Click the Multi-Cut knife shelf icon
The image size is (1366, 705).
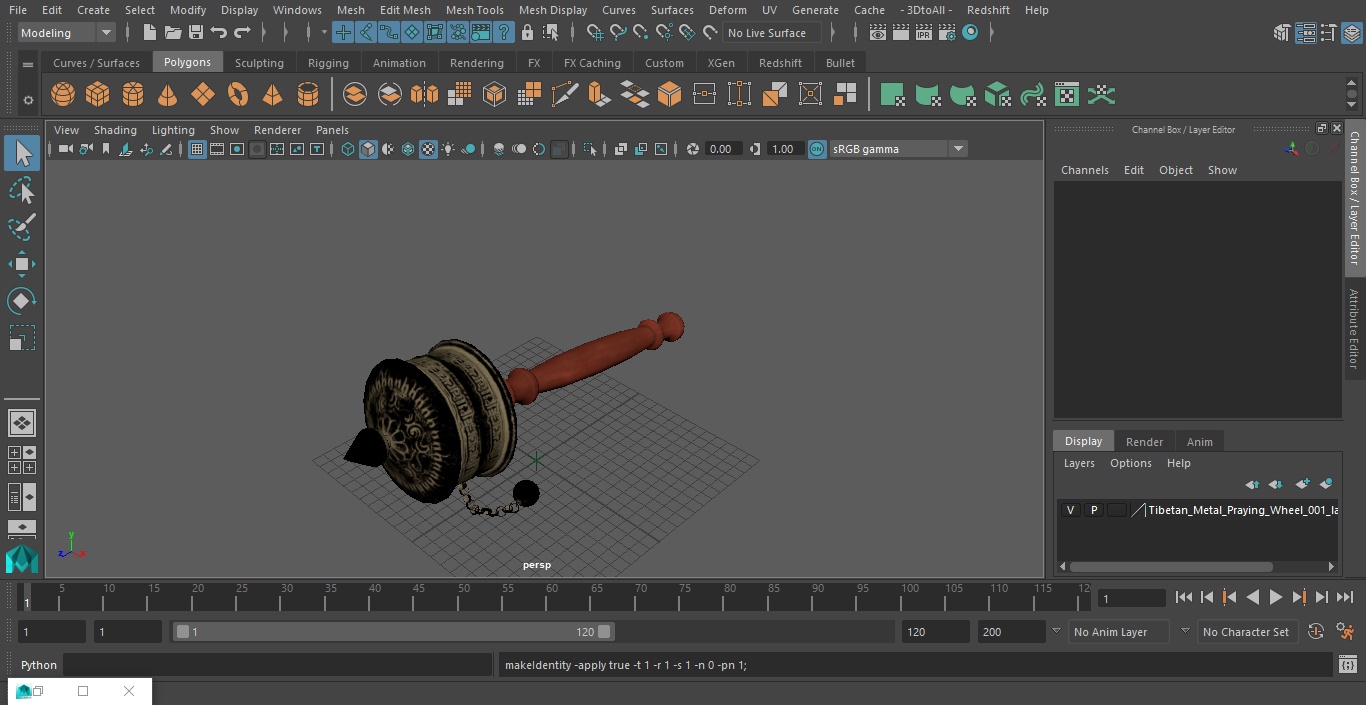point(565,95)
